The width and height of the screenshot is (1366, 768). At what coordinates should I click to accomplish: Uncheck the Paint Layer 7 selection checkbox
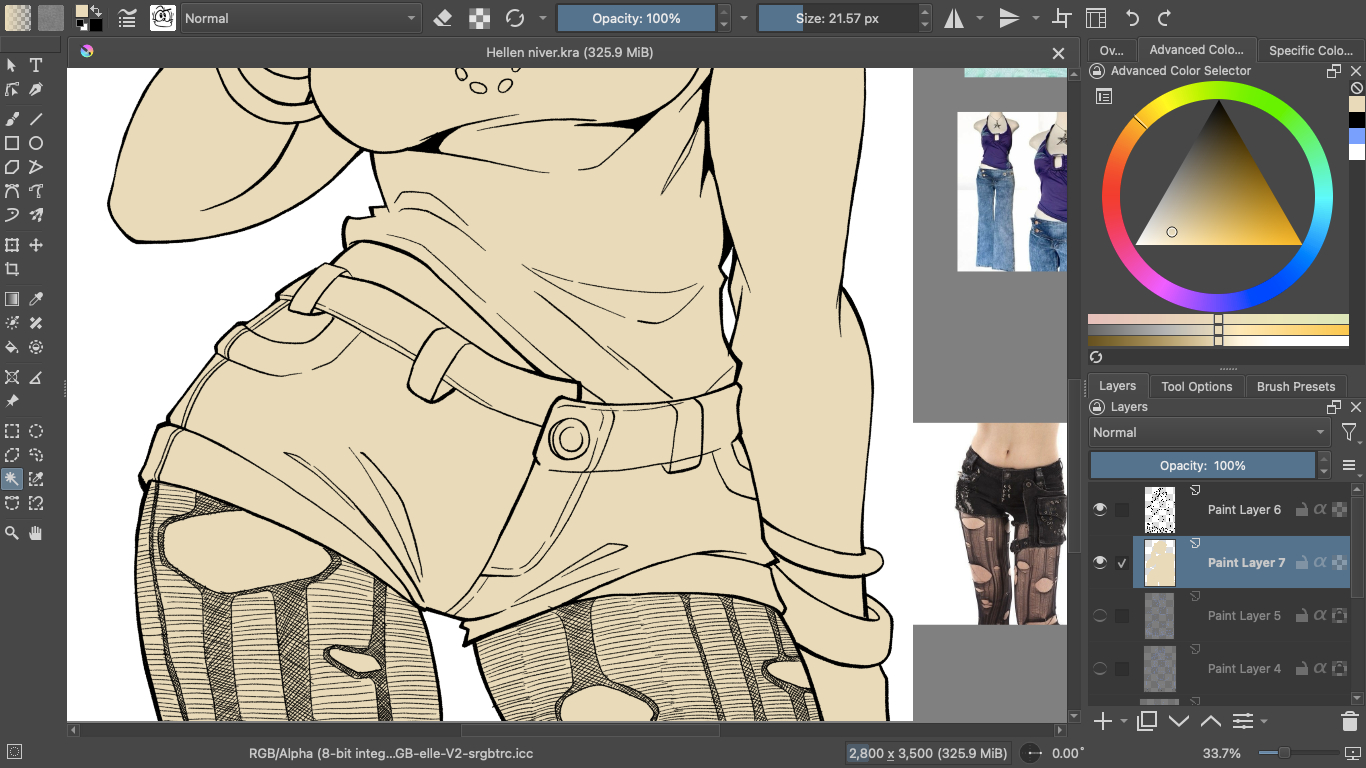click(x=1122, y=563)
